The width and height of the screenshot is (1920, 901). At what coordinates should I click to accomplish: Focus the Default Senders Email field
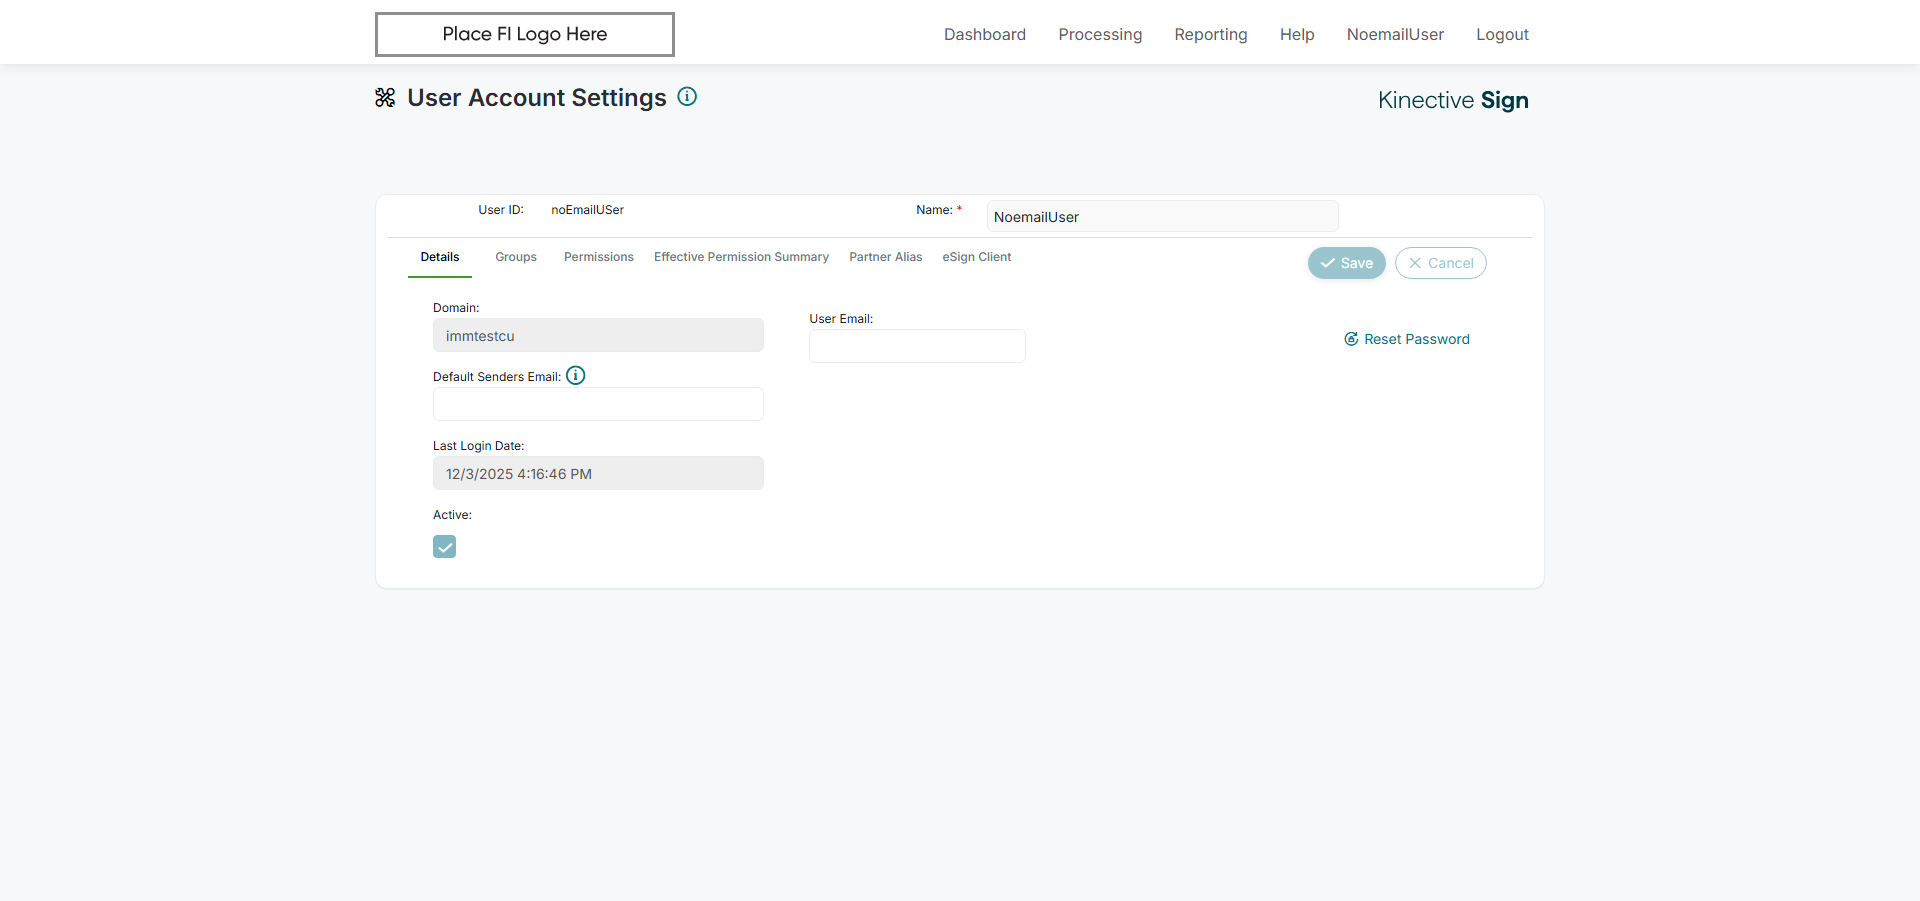598,404
